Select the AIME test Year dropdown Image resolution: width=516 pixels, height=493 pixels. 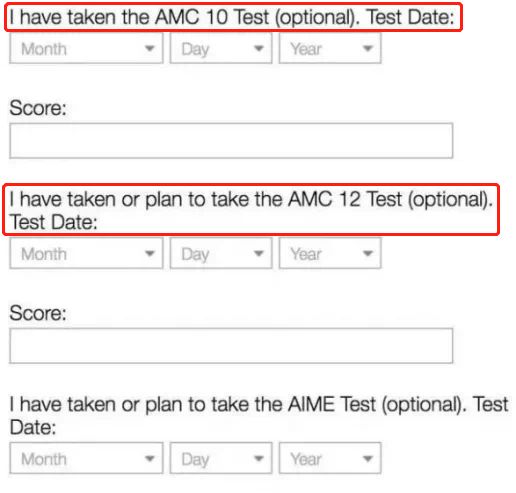coord(330,458)
